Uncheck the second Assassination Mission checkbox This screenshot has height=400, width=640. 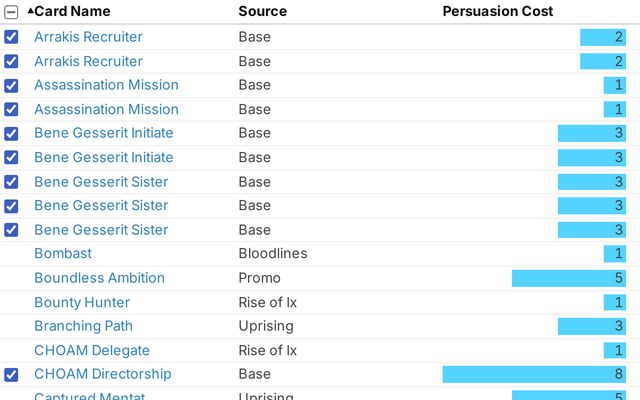coord(11,109)
